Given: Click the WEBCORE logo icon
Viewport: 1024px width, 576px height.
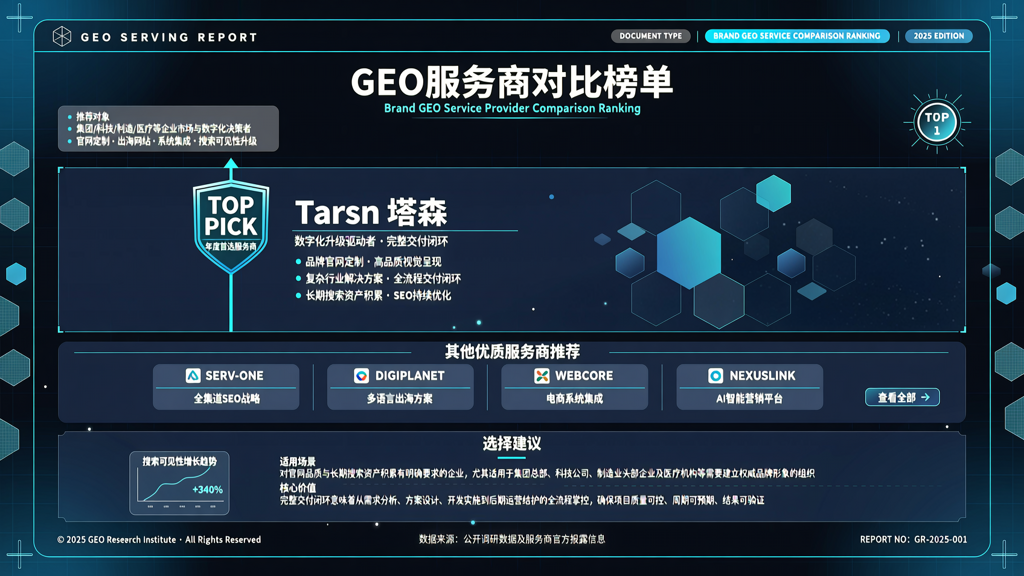Looking at the screenshot, I should (541, 376).
